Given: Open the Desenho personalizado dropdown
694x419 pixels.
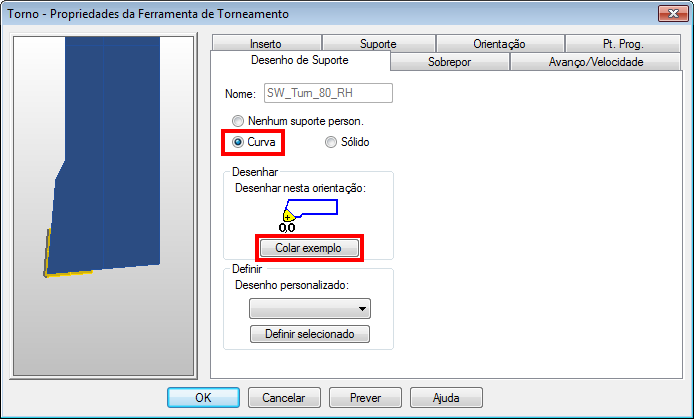Looking at the screenshot, I should tap(310, 308).
